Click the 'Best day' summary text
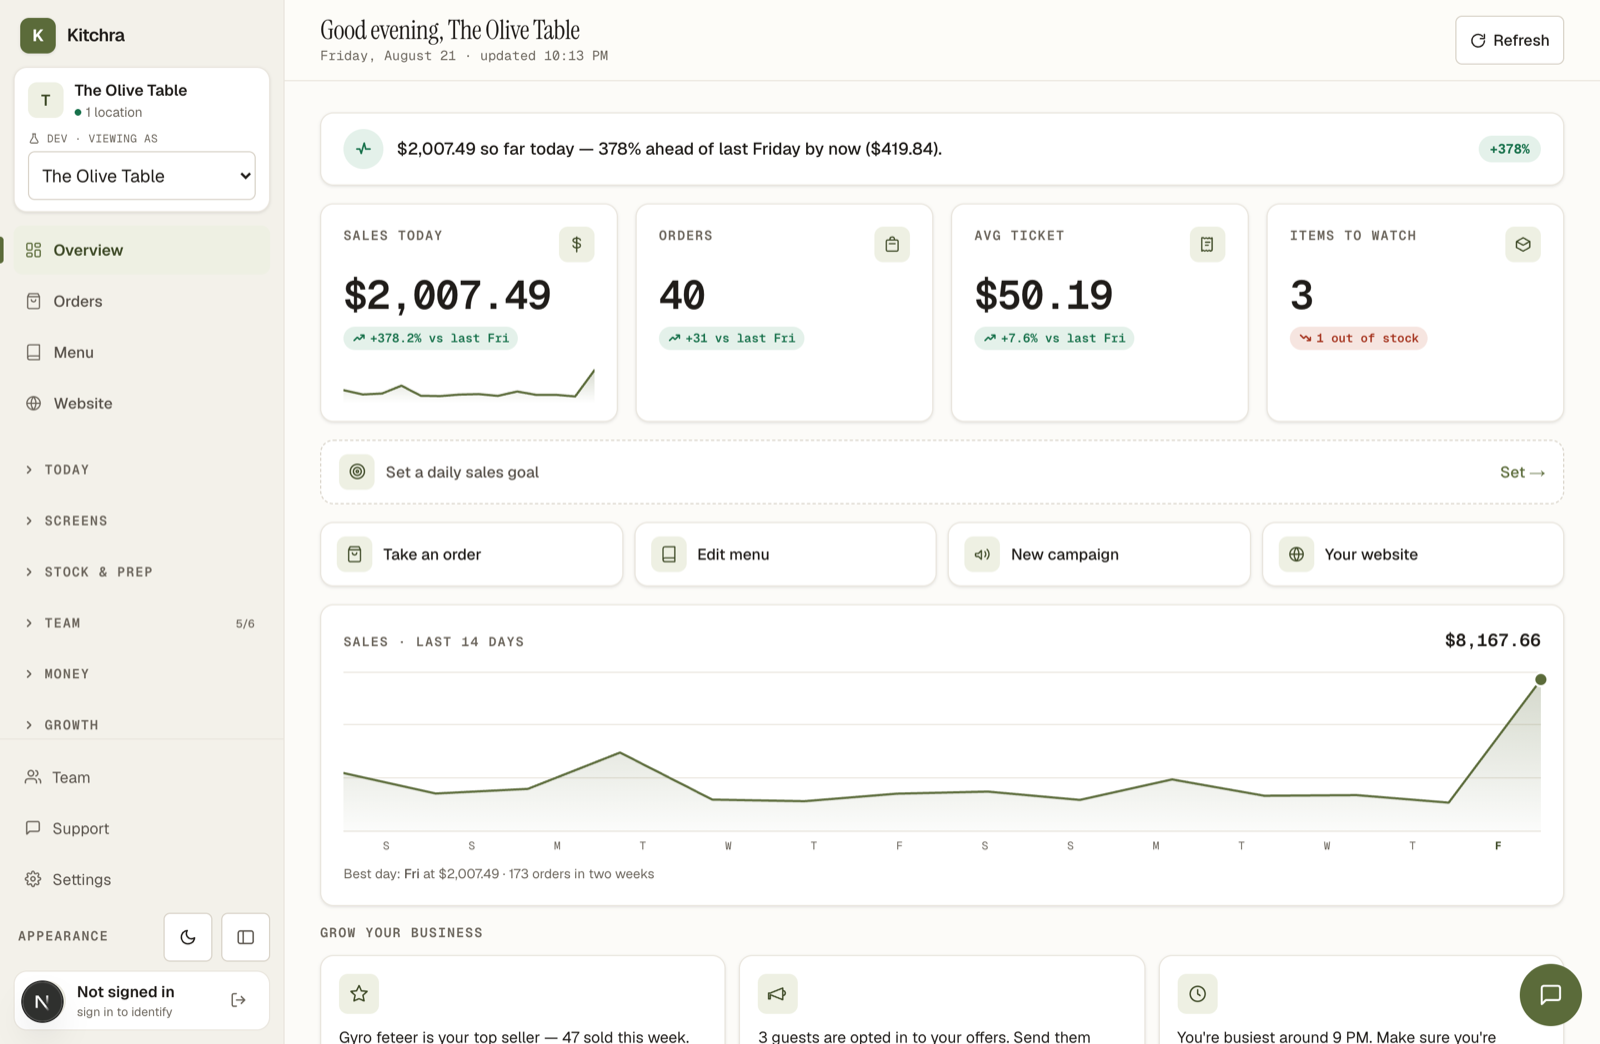Viewport: 1600px width, 1044px height. [498, 874]
